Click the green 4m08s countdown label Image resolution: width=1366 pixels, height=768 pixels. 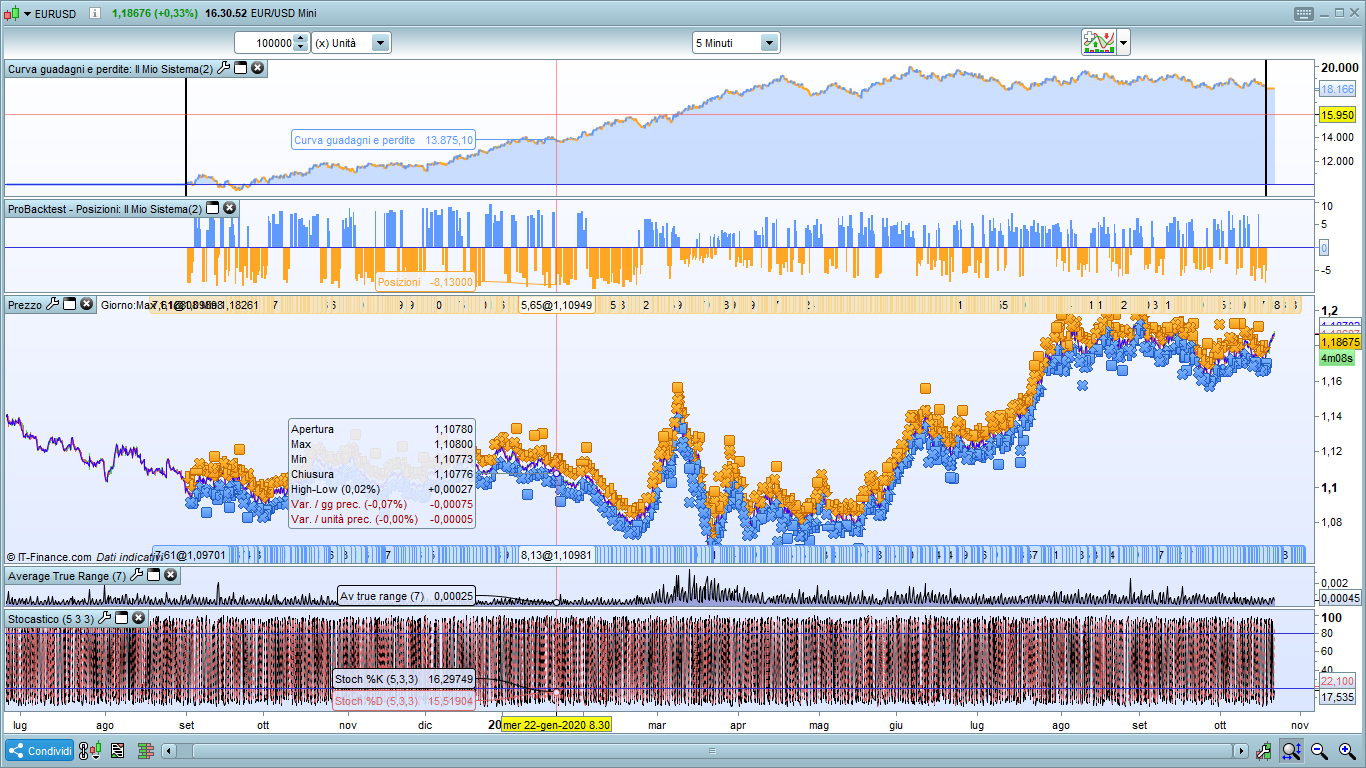(x=1337, y=358)
